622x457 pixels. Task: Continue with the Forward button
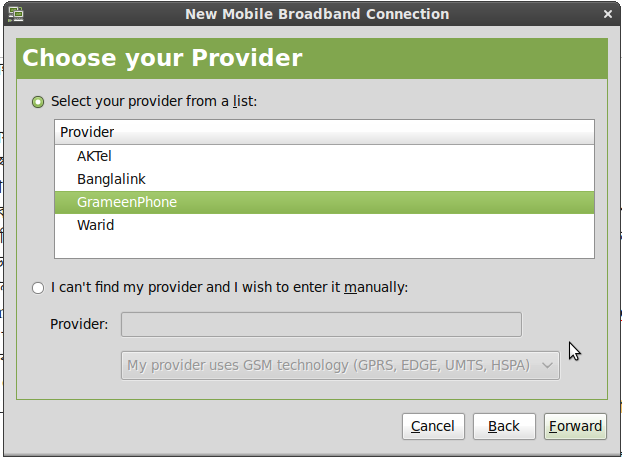coord(575,426)
